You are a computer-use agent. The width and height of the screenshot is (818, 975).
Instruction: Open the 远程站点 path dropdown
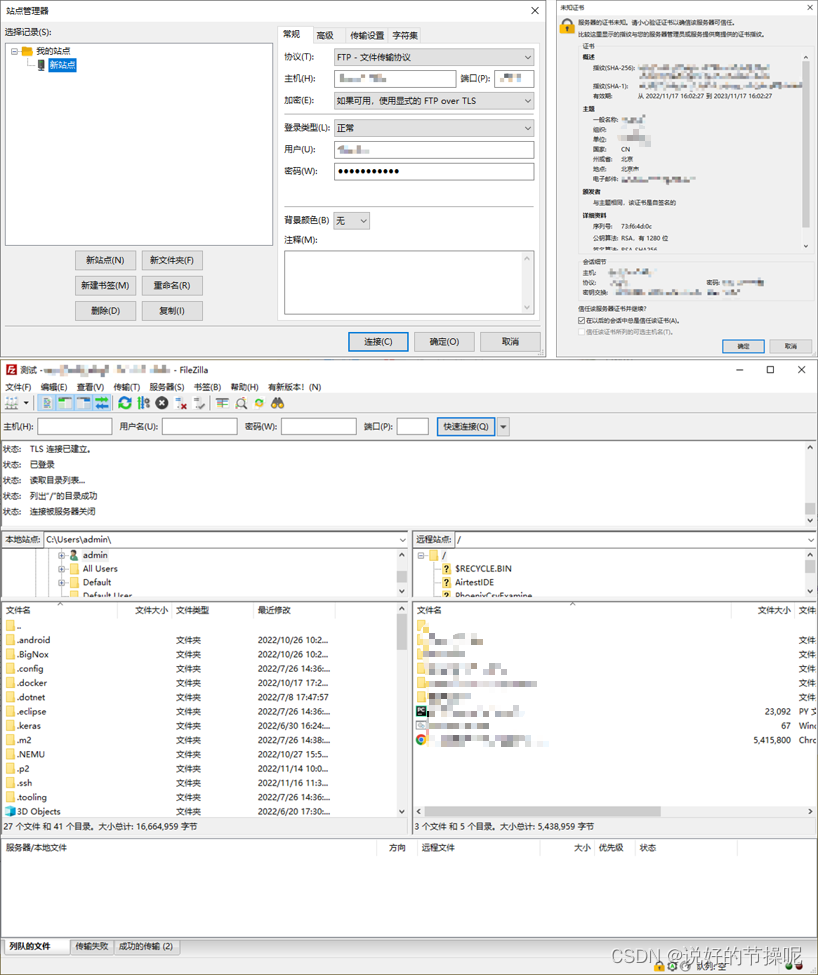pos(811,540)
